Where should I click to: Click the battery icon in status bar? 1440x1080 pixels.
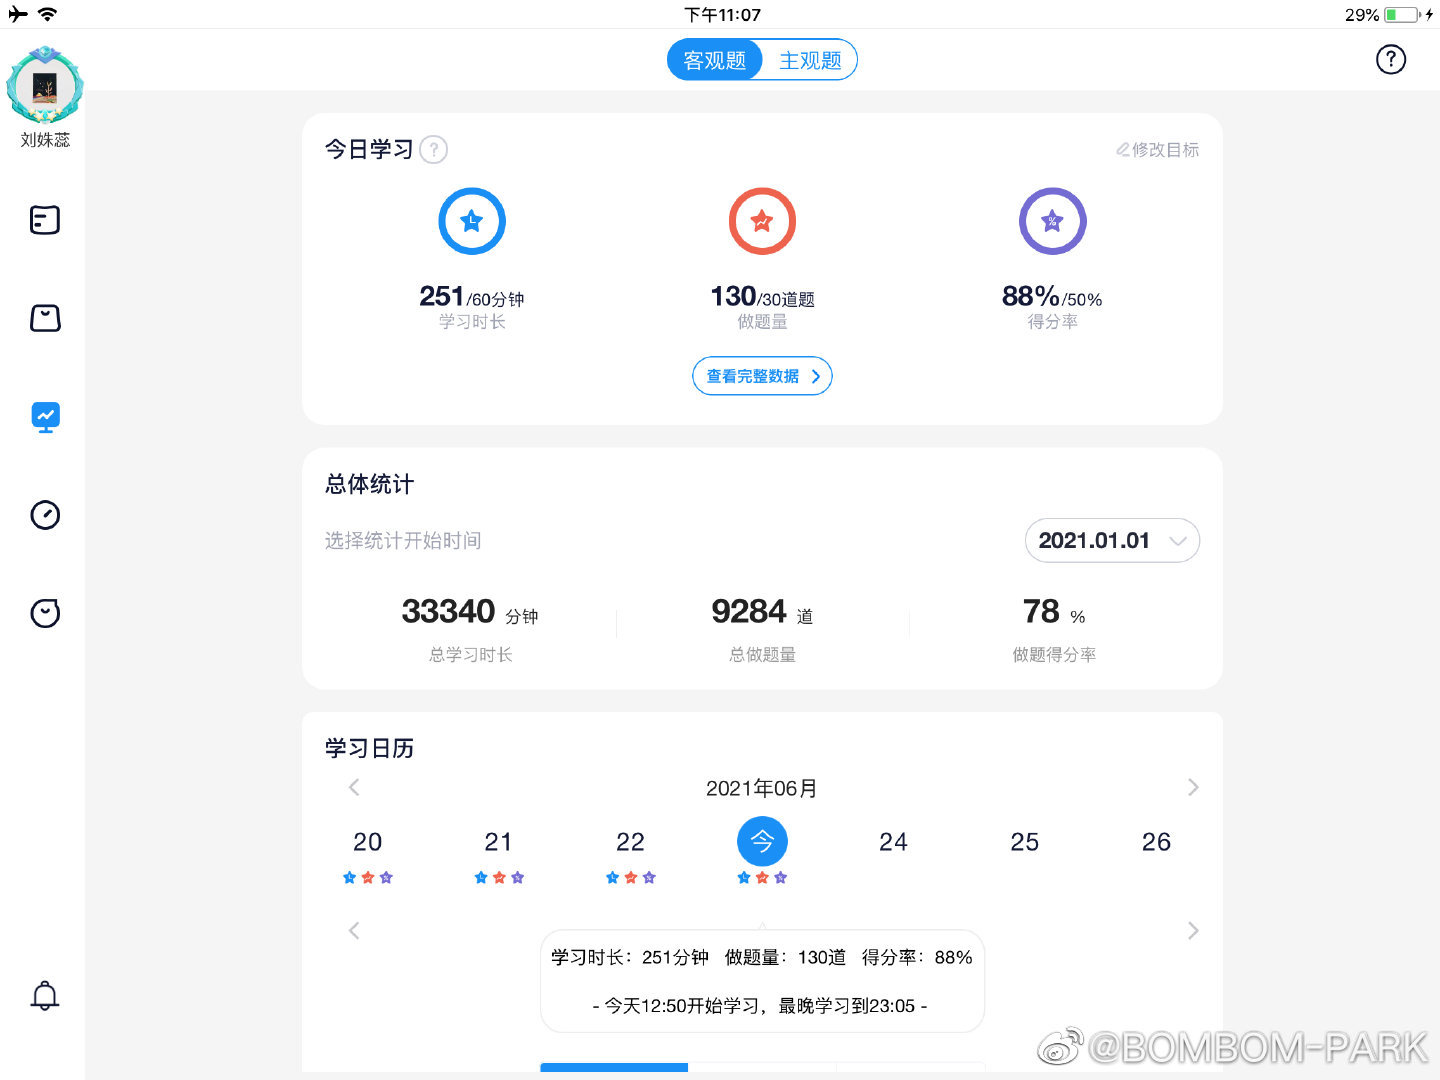point(1402,14)
